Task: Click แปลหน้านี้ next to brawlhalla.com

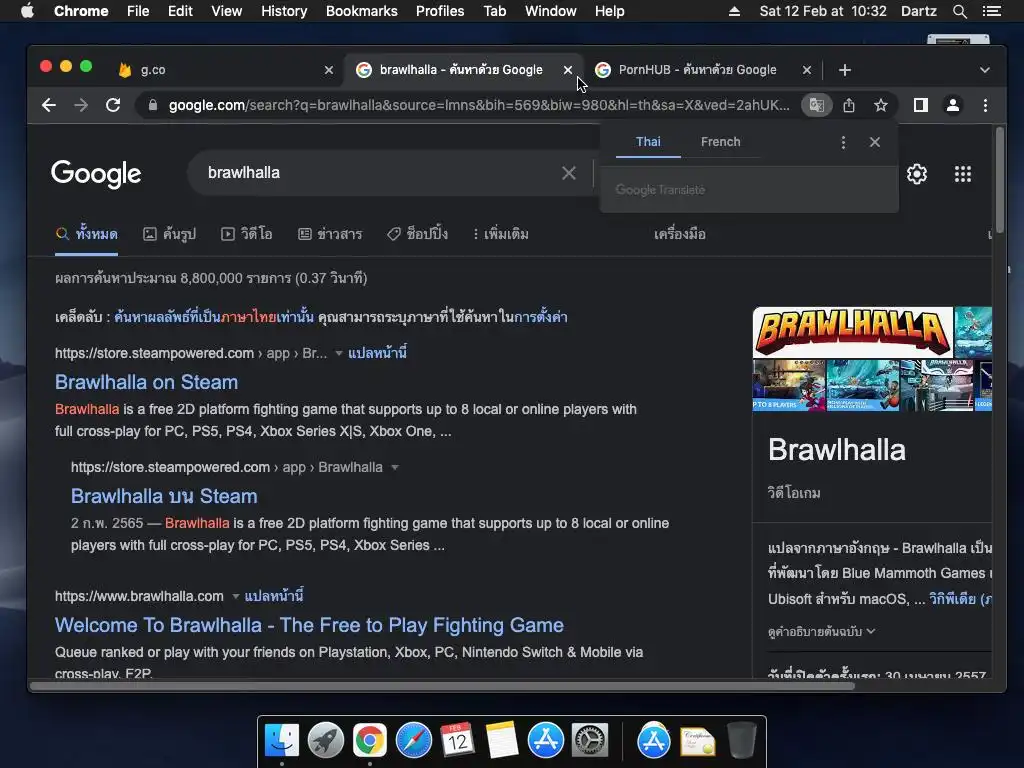Action: click(x=274, y=596)
